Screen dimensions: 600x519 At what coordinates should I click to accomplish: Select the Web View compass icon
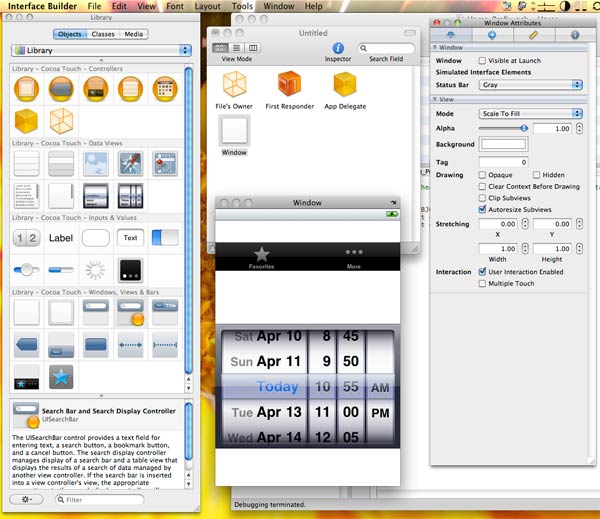point(130,163)
